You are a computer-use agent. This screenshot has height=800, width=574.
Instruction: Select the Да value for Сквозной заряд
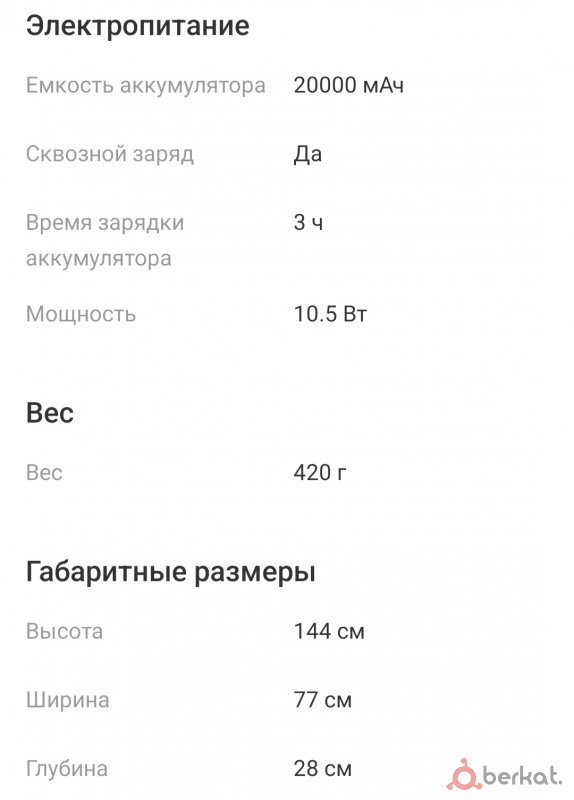(x=308, y=154)
